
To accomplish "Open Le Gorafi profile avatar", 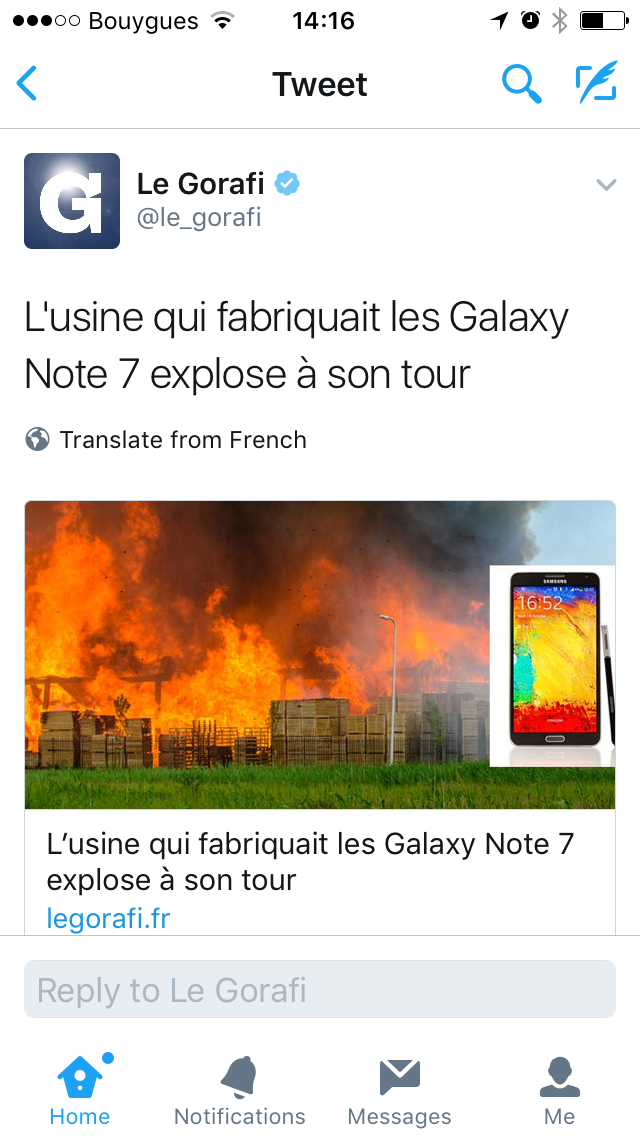I will click(x=72, y=201).
